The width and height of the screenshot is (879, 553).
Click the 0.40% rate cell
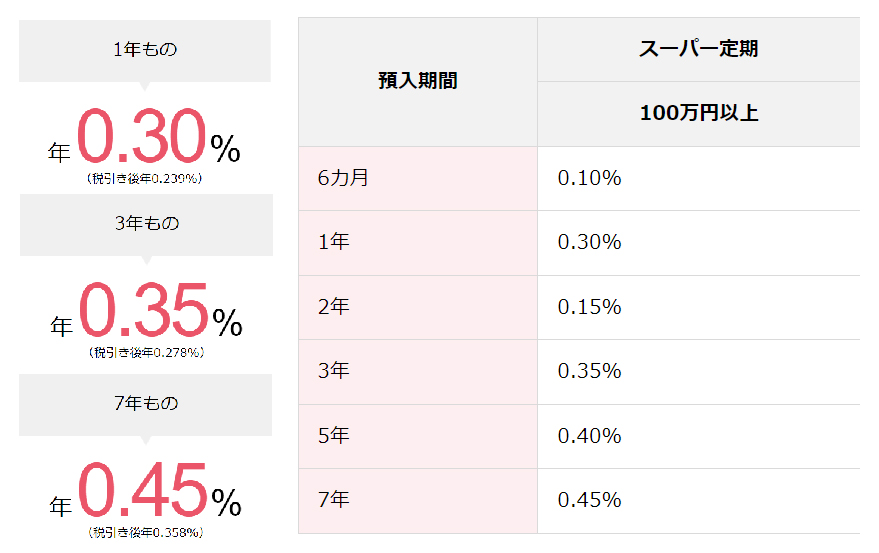(698, 436)
